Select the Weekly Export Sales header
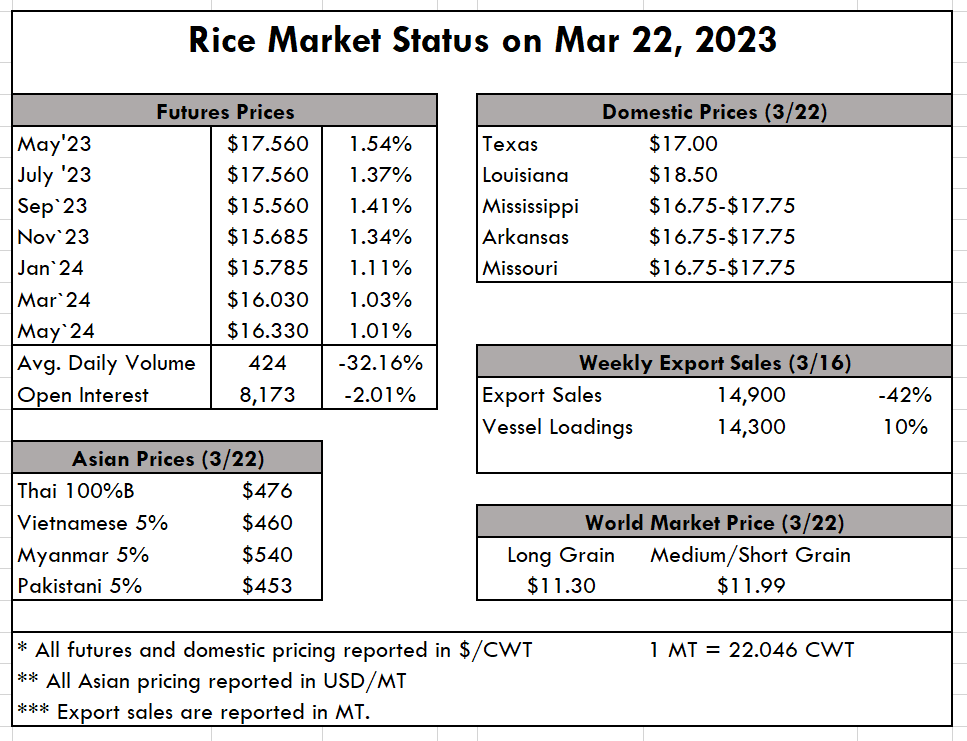The height and width of the screenshot is (741, 967). point(714,363)
